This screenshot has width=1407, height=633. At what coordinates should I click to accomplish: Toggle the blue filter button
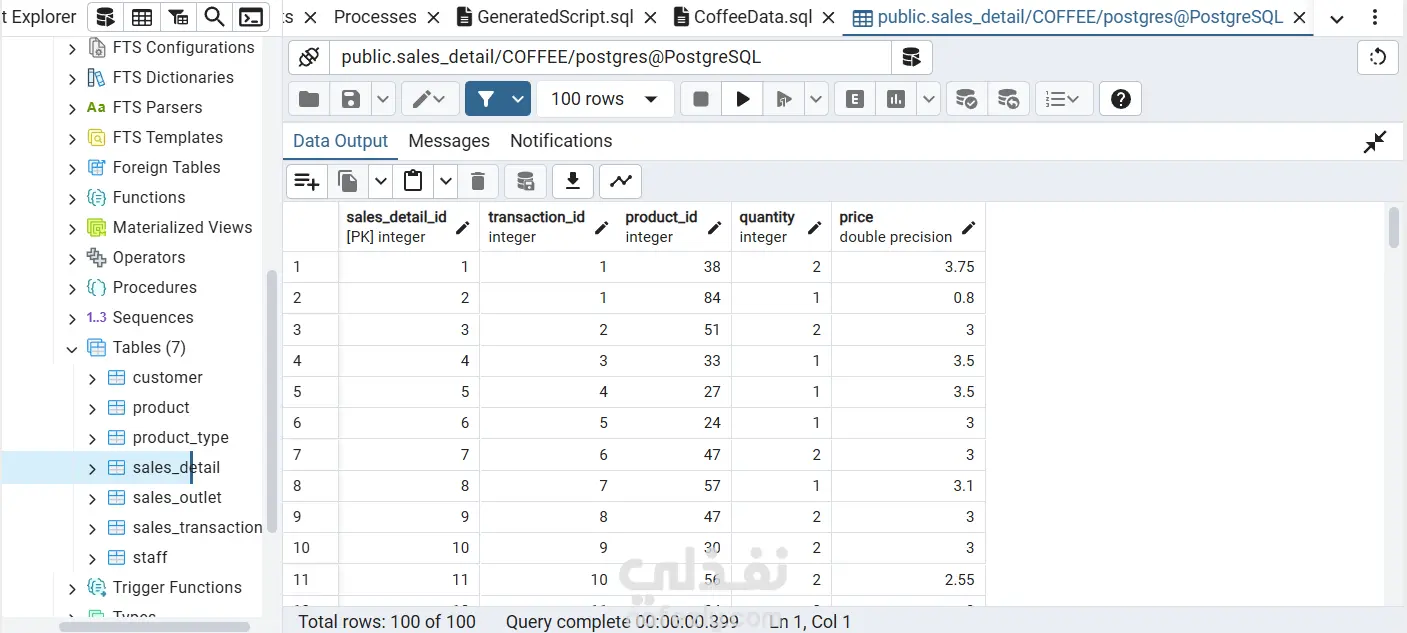486,99
